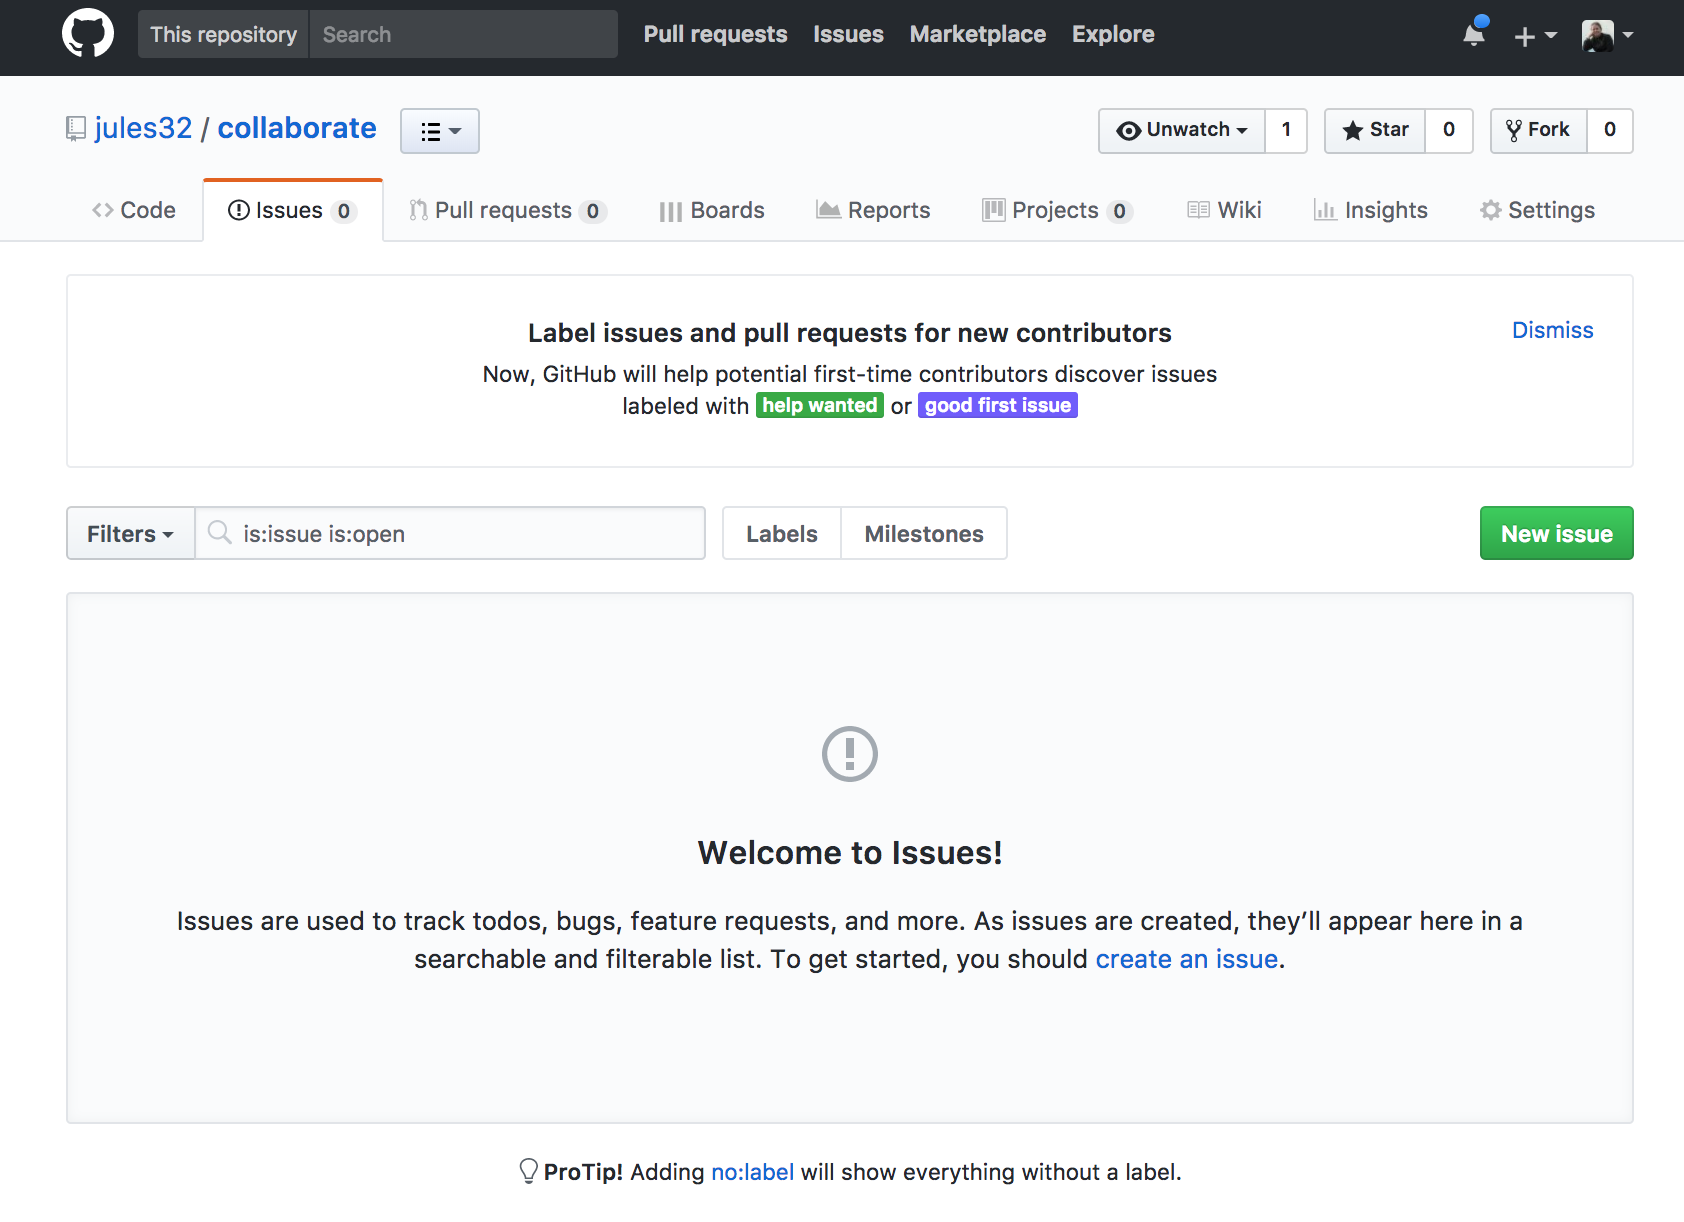The image size is (1684, 1222).
Task: View watchers count of 1
Action: 1287,130
